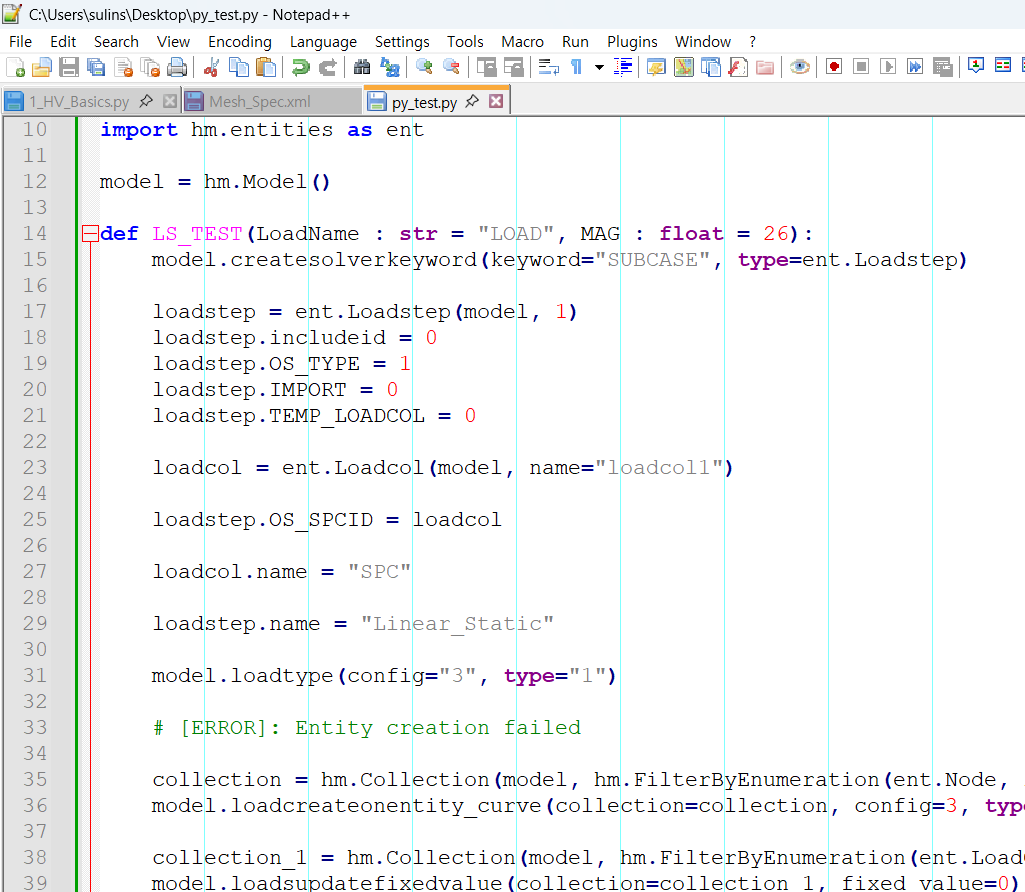The width and height of the screenshot is (1025, 892).
Task: Click the red-green list plugin icon
Action: tap(1003, 66)
